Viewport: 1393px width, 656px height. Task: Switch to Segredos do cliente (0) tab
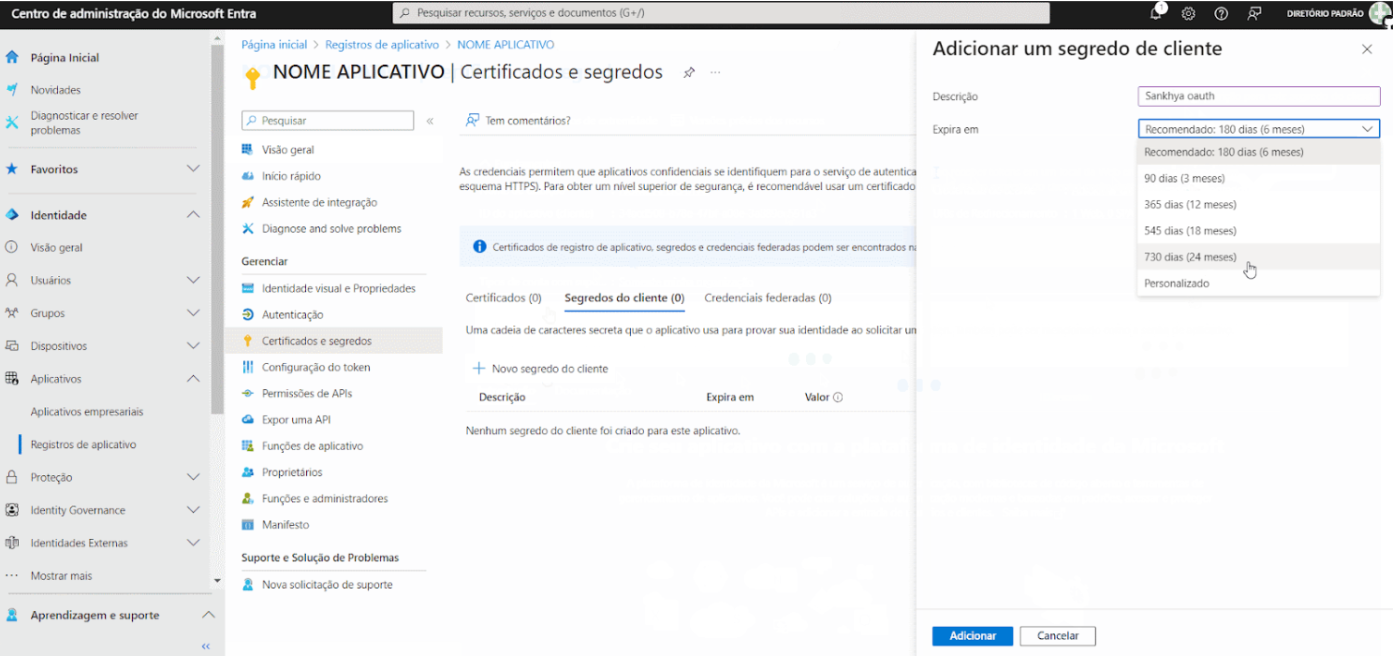coord(624,298)
